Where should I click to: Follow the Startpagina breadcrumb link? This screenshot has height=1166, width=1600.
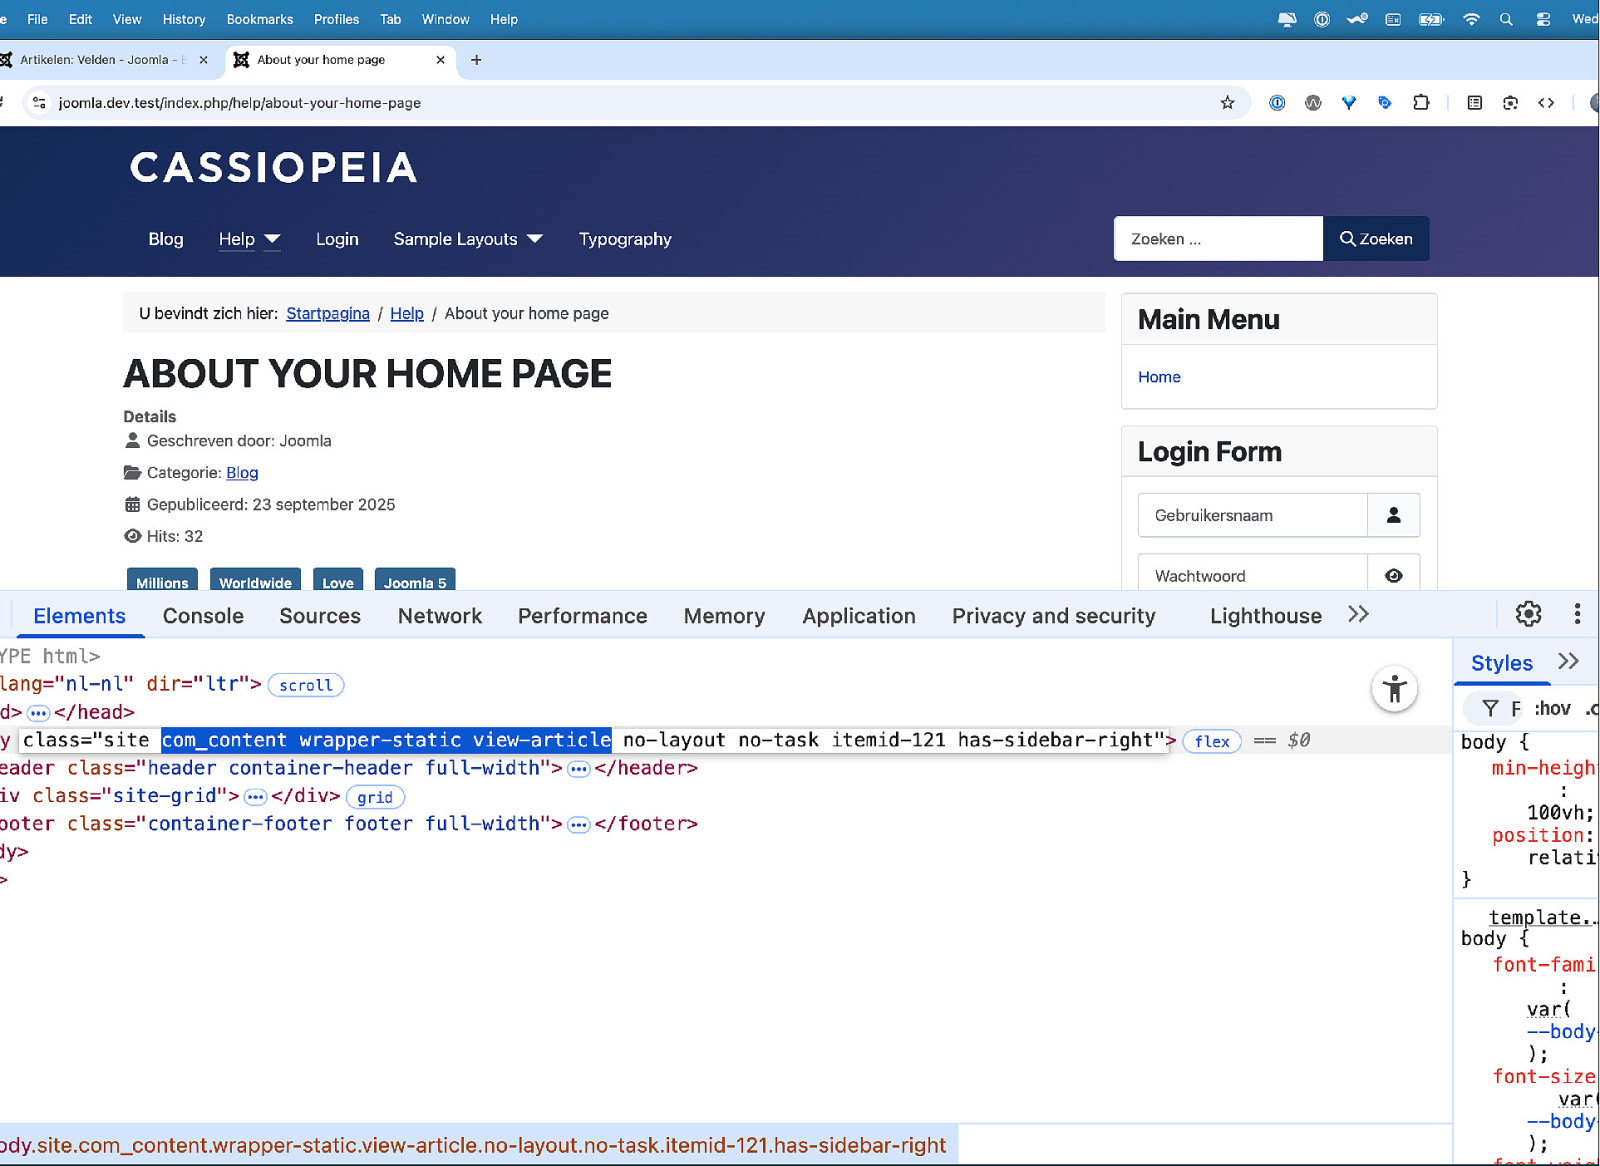coord(327,314)
